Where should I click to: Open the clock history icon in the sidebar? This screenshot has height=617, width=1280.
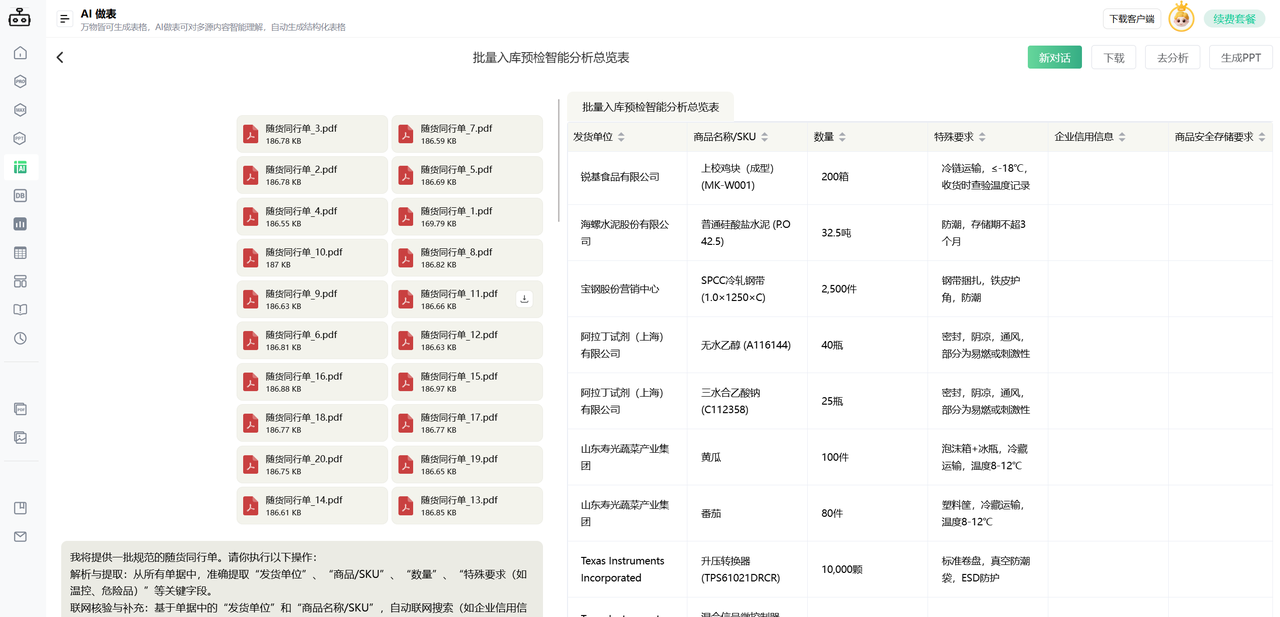[20, 338]
